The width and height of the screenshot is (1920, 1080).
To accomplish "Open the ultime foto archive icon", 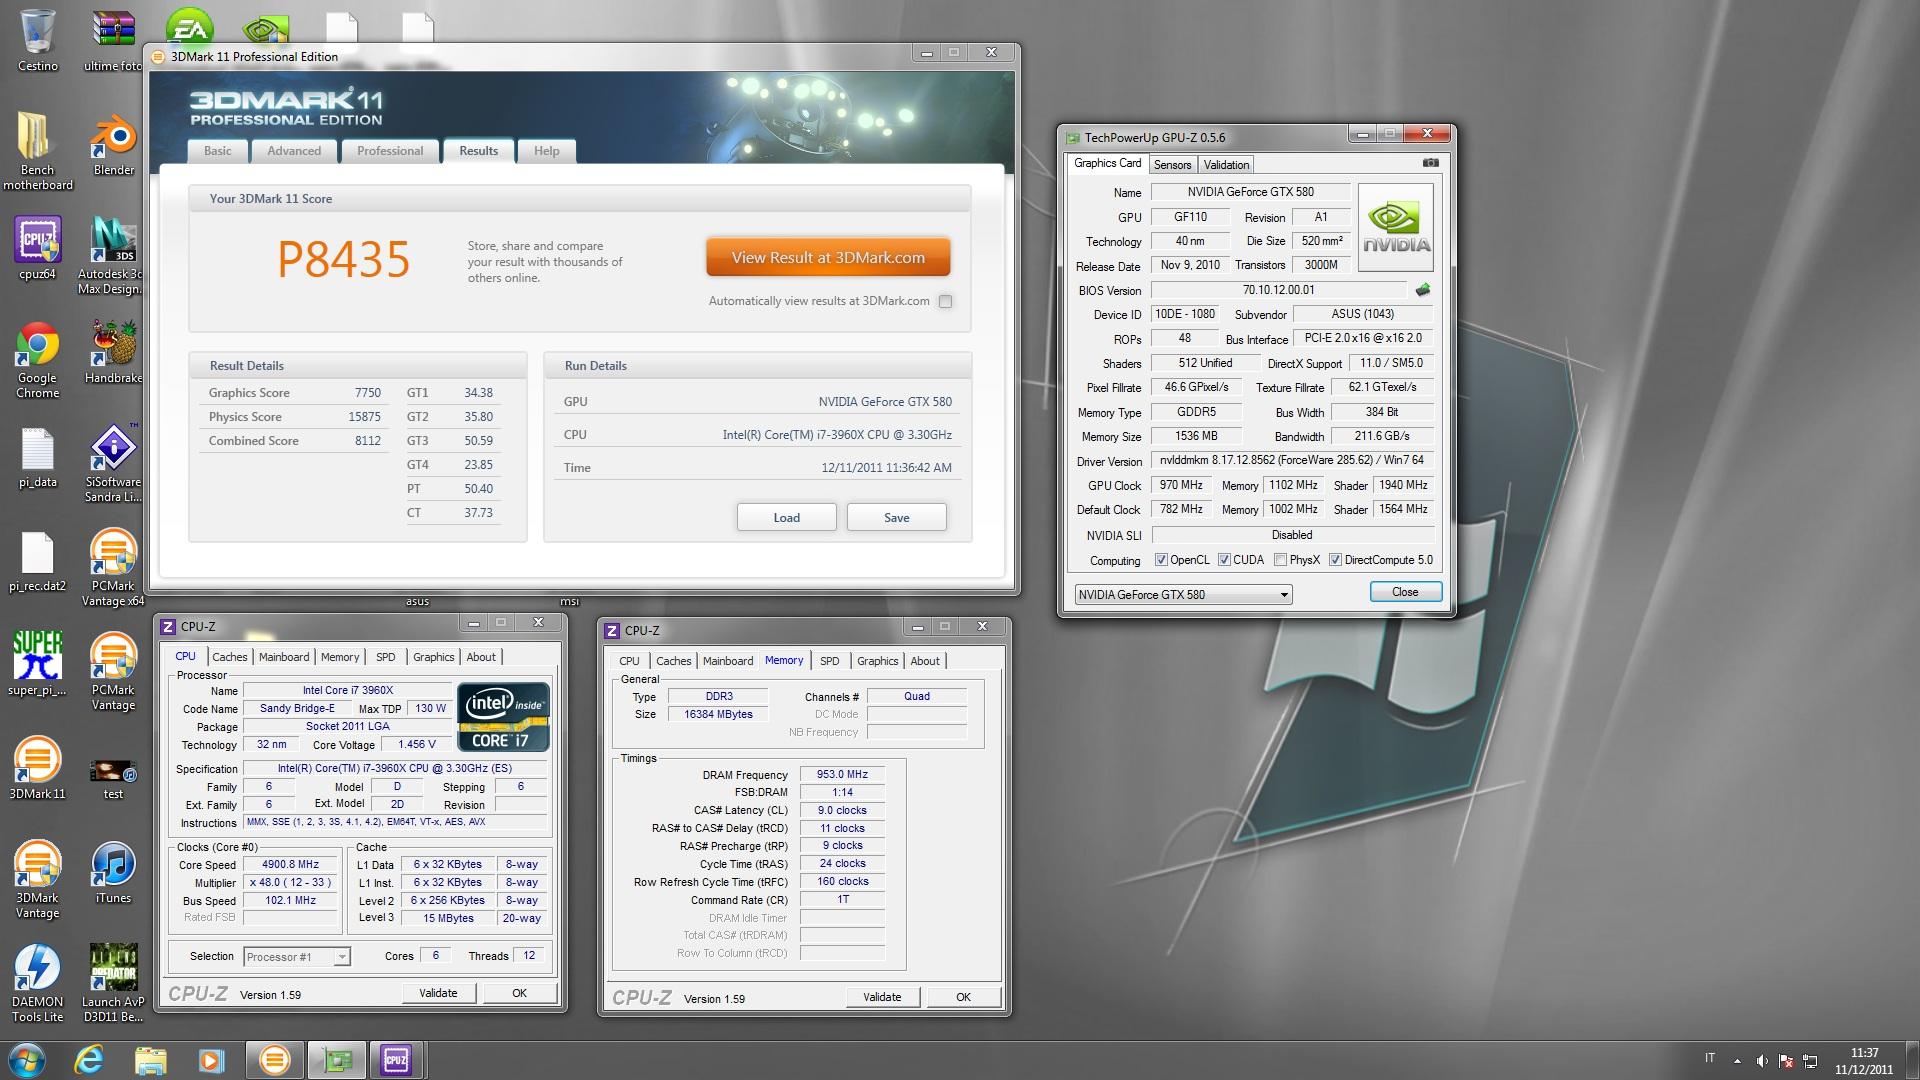I will (x=113, y=40).
